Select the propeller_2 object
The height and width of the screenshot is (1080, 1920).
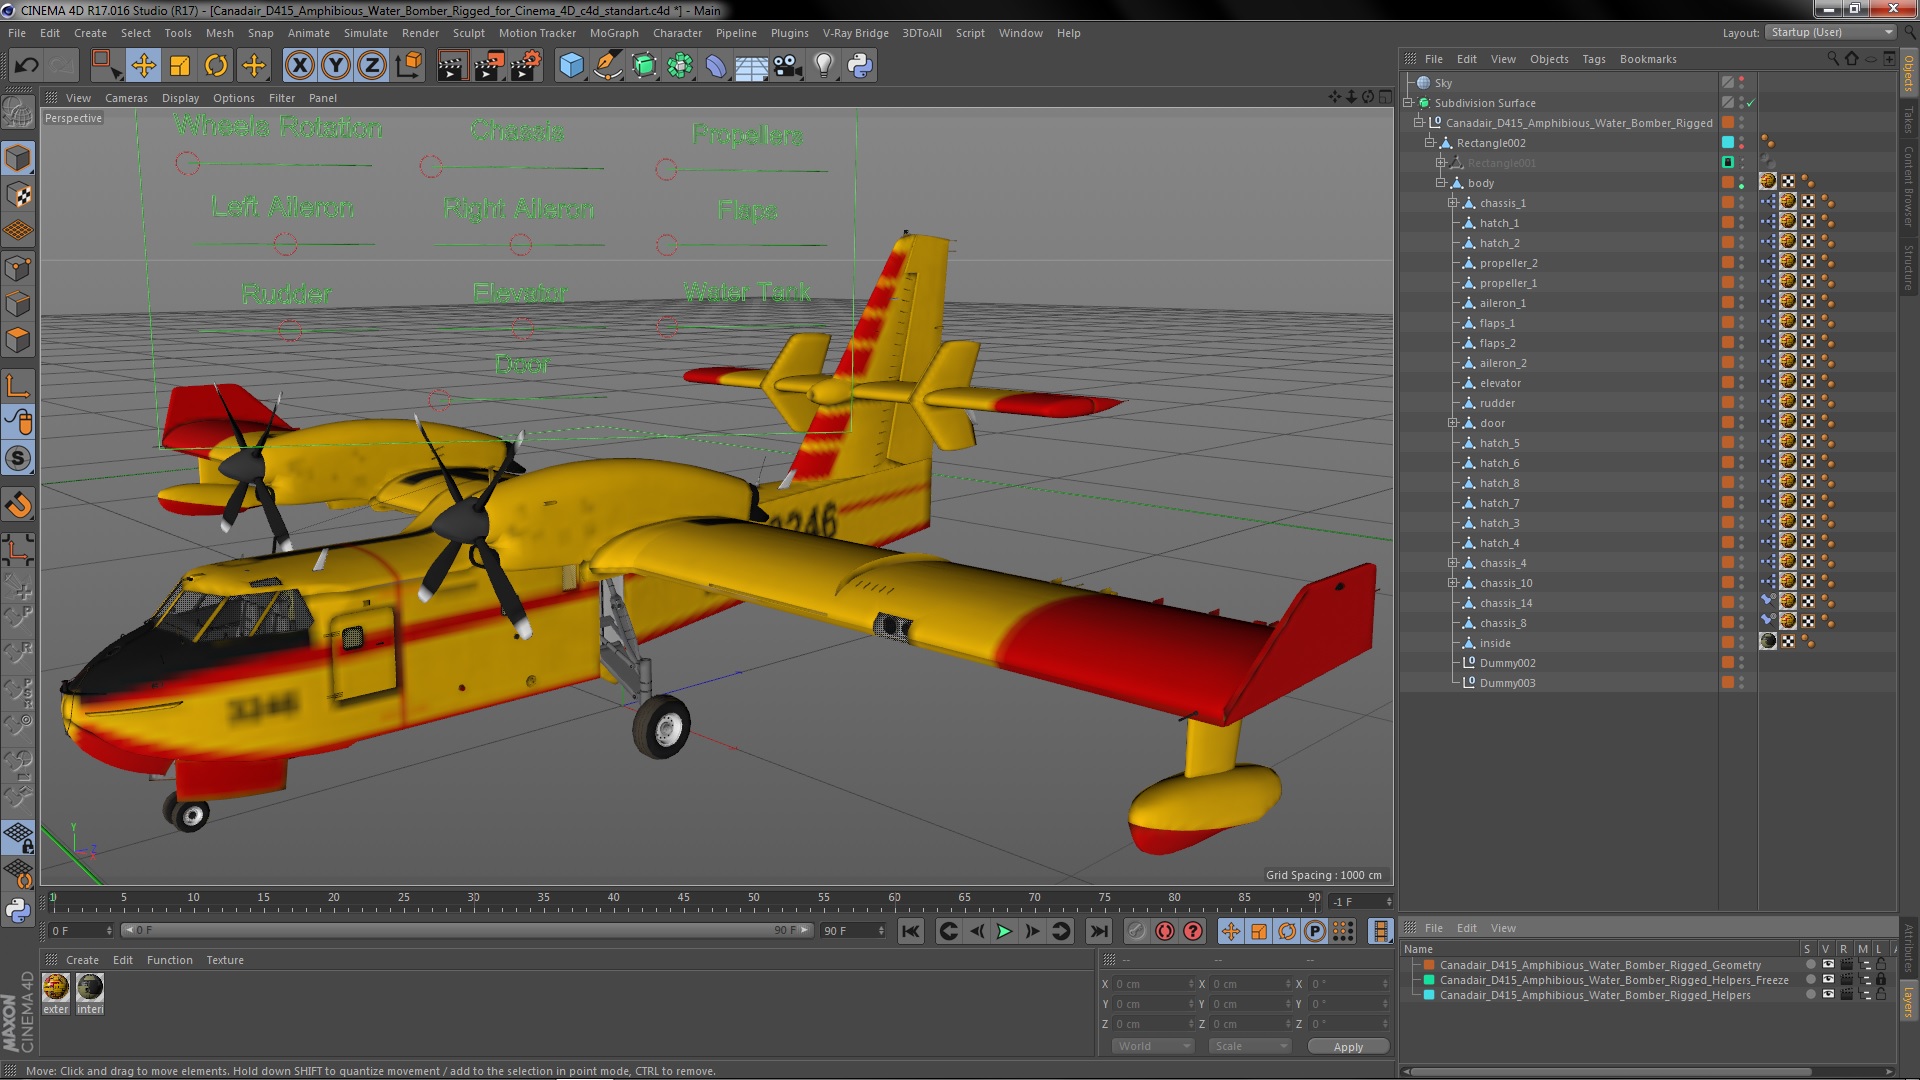point(1508,263)
